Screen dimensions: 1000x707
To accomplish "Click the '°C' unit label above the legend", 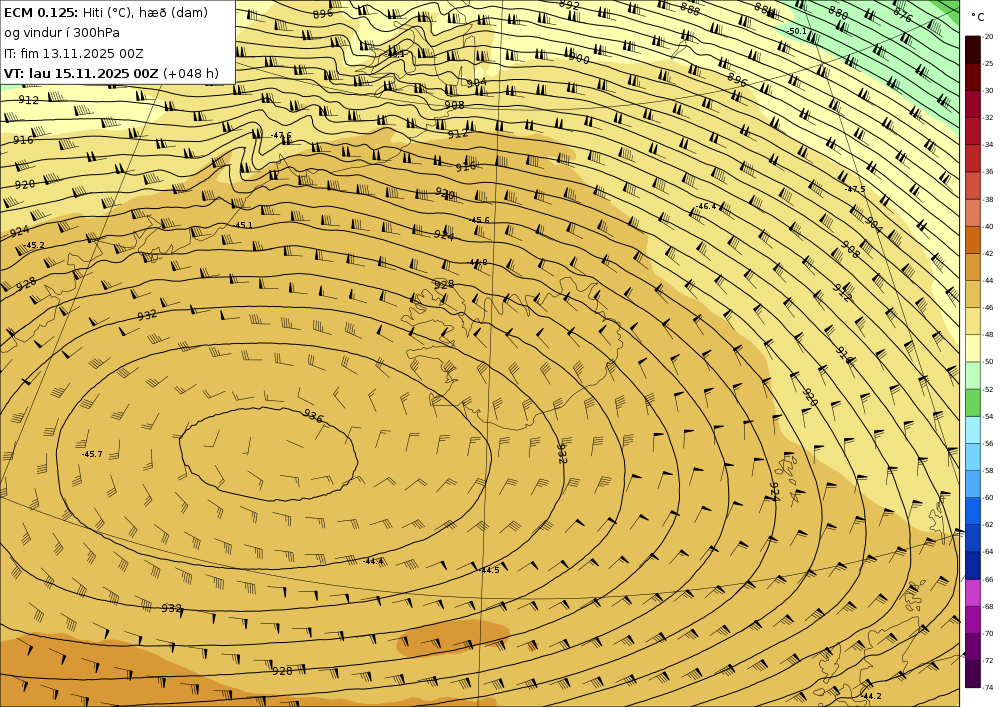I will [978, 17].
